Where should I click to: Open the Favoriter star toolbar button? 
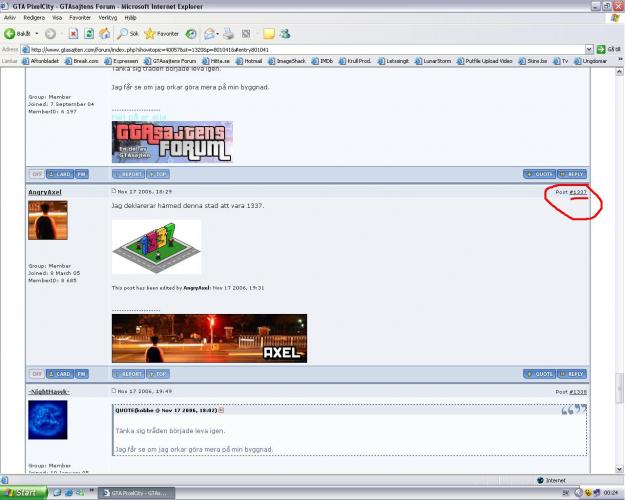[162, 34]
